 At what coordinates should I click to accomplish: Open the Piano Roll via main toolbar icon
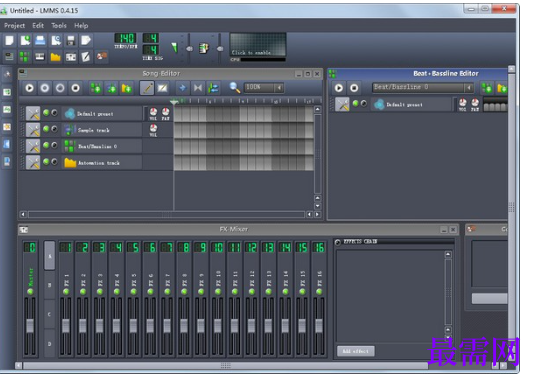pyautogui.click(x=40, y=56)
